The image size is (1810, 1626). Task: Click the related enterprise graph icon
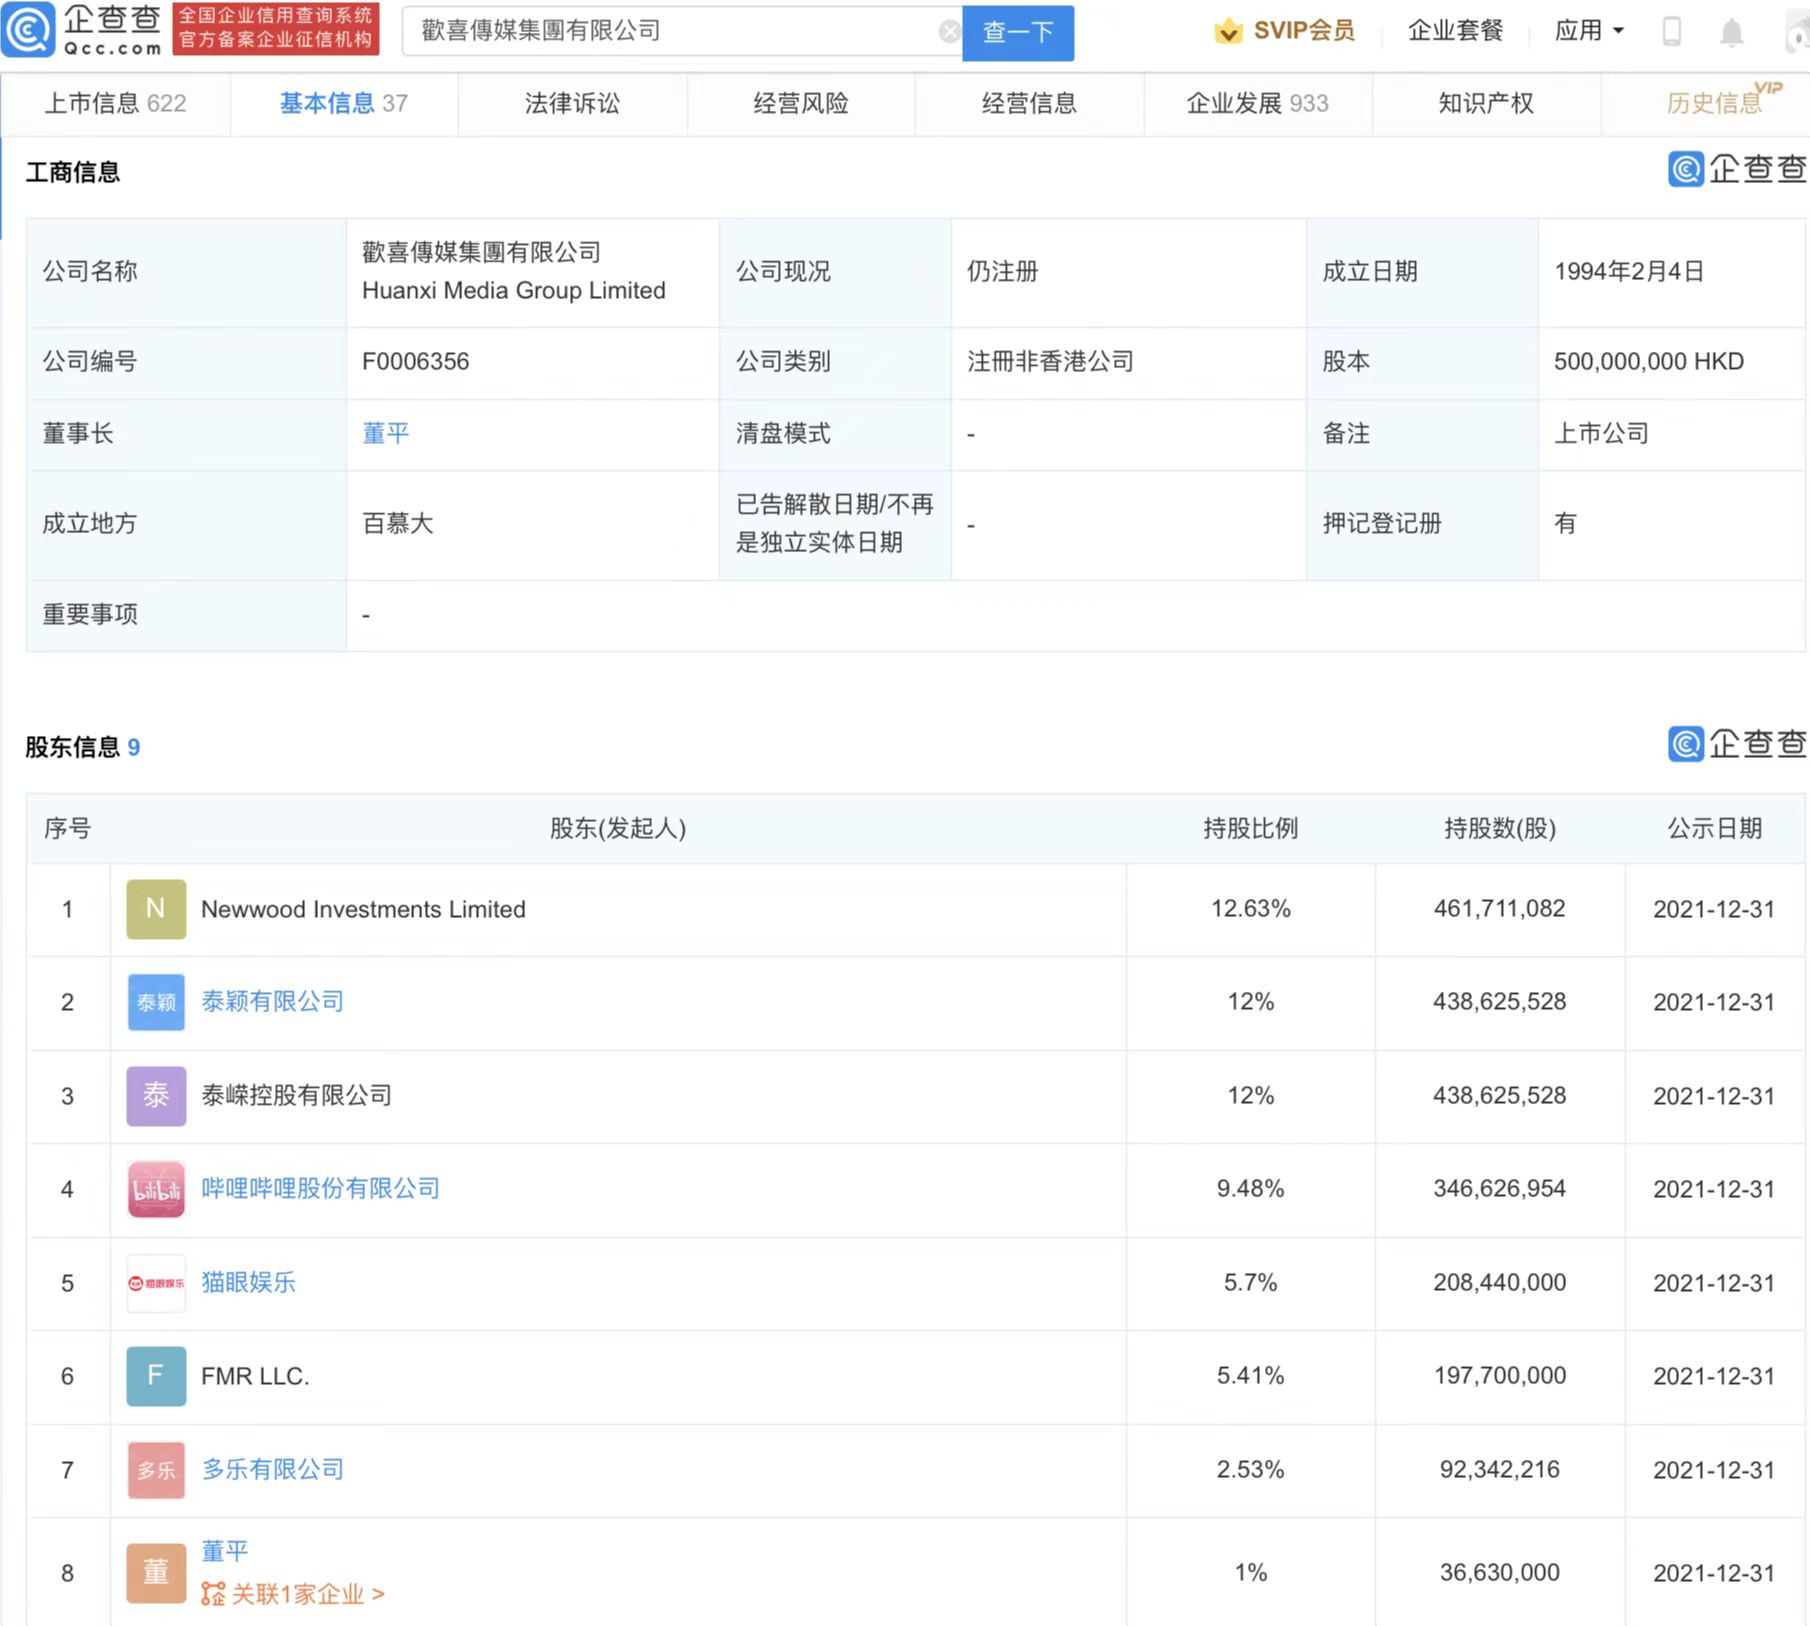tap(213, 1594)
